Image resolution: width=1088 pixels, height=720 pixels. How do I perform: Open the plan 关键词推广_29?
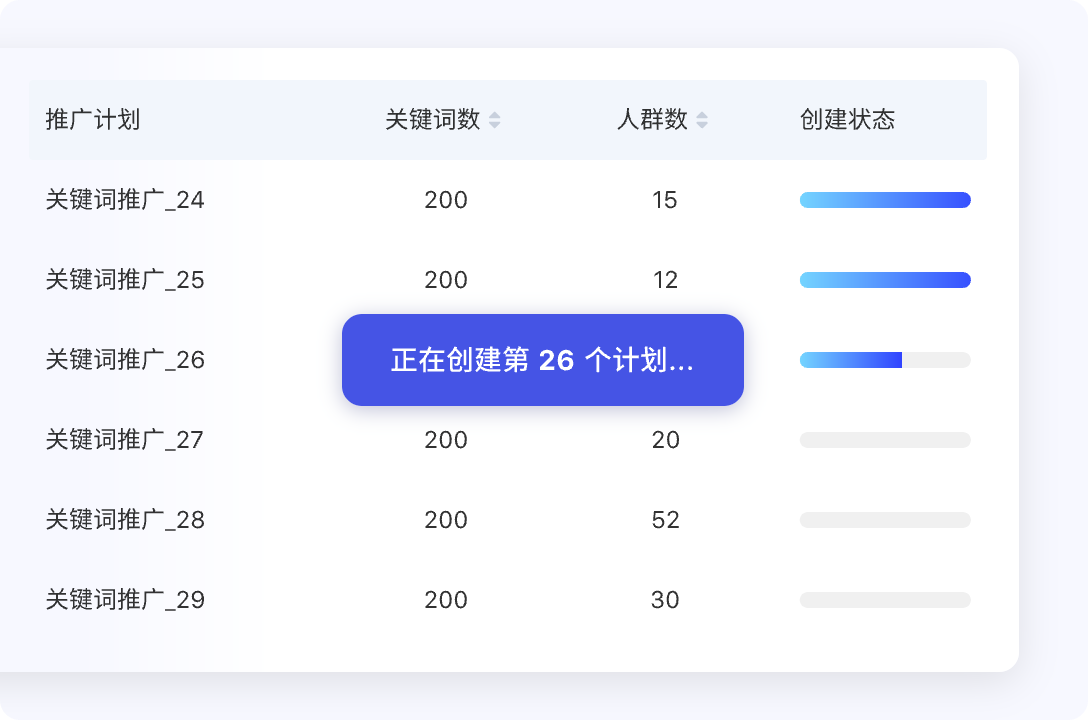[x=124, y=600]
